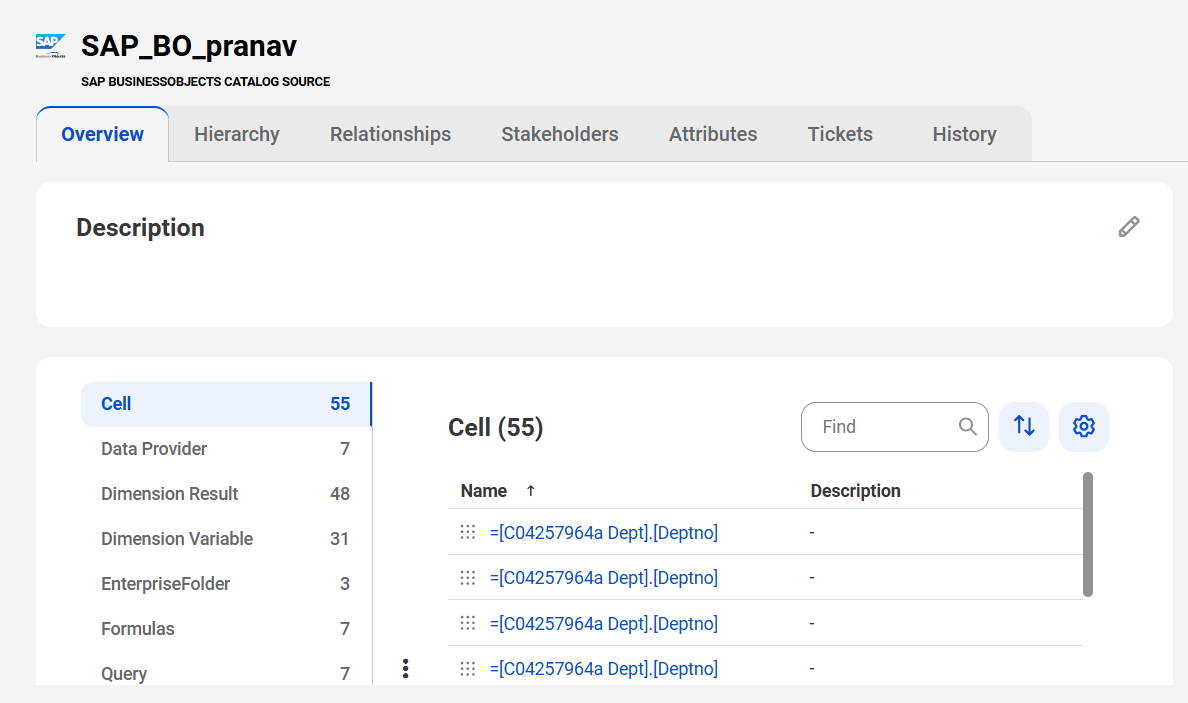Open the second =[C04257964a Dept].[Deptno] link
Screen dimensions: 1188x703
pyautogui.click(x=604, y=577)
